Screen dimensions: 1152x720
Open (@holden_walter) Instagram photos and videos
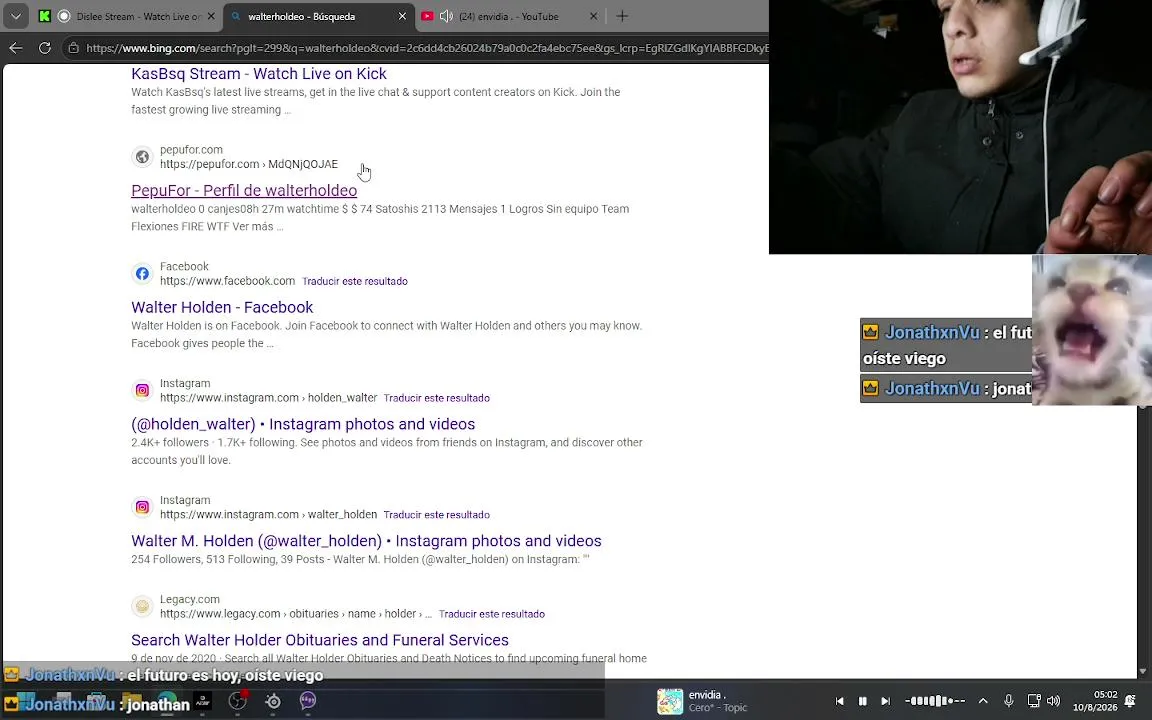click(x=303, y=424)
